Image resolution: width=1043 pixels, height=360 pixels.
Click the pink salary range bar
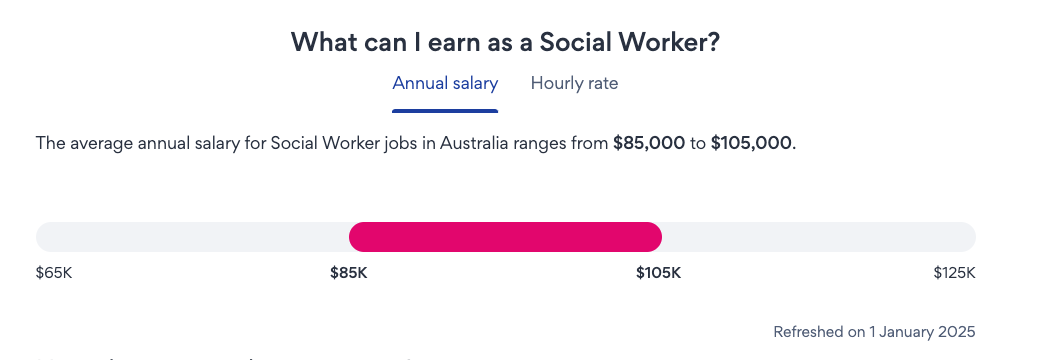point(506,237)
